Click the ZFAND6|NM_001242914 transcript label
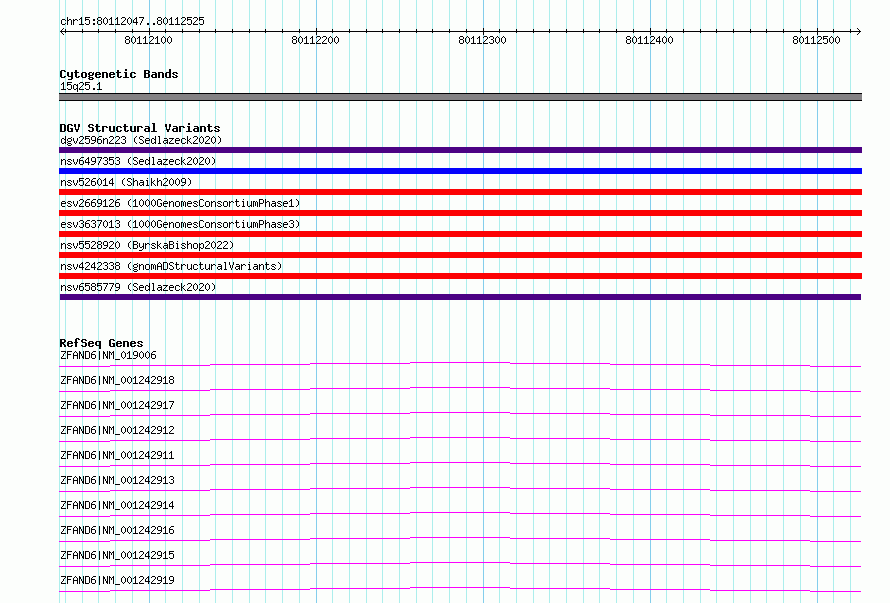Viewport: 890px width, 603px height. (x=117, y=505)
